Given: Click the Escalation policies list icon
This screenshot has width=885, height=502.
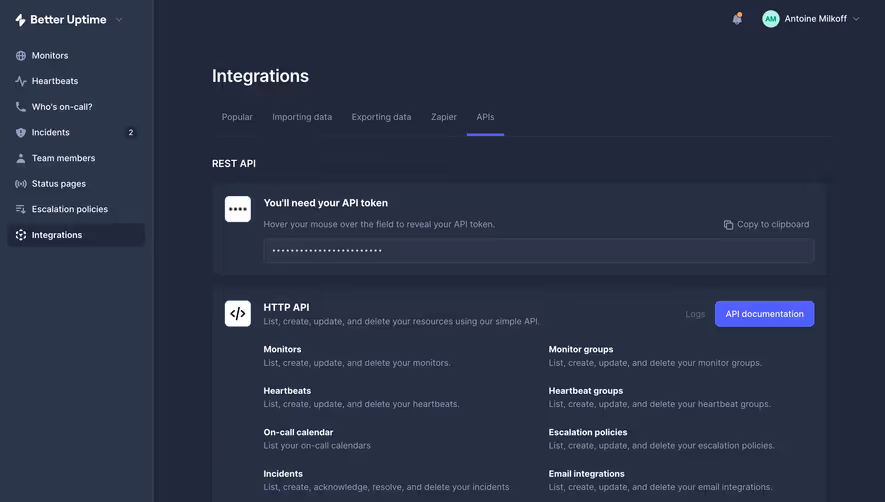Looking at the screenshot, I should [21, 209].
